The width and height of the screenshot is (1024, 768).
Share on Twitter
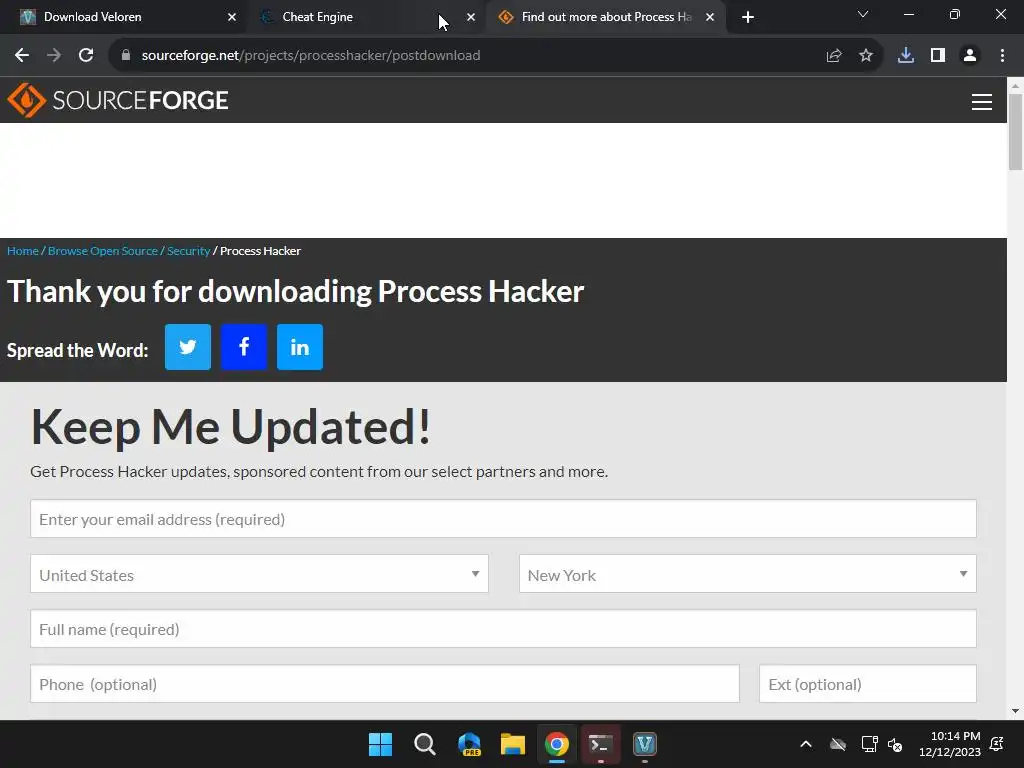point(188,347)
